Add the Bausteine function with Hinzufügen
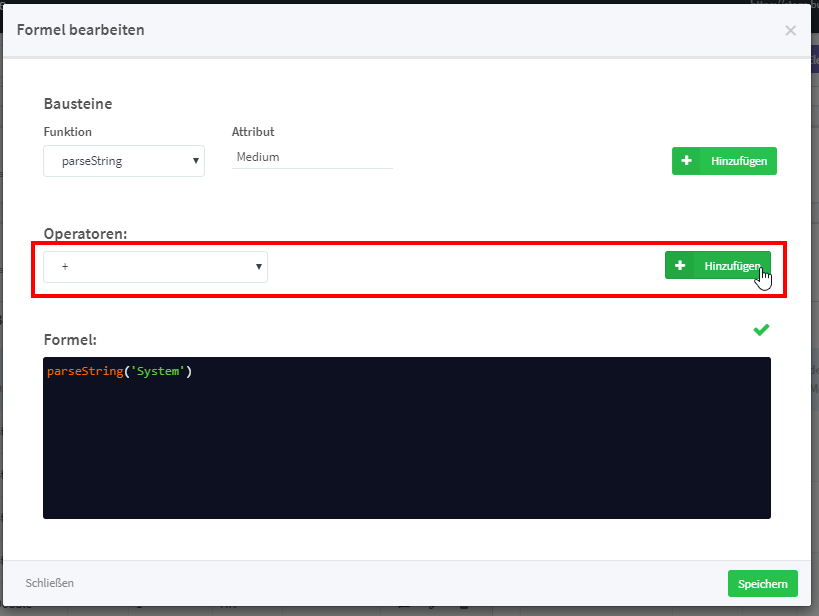The height and width of the screenshot is (616, 819). tap(724, 161)
